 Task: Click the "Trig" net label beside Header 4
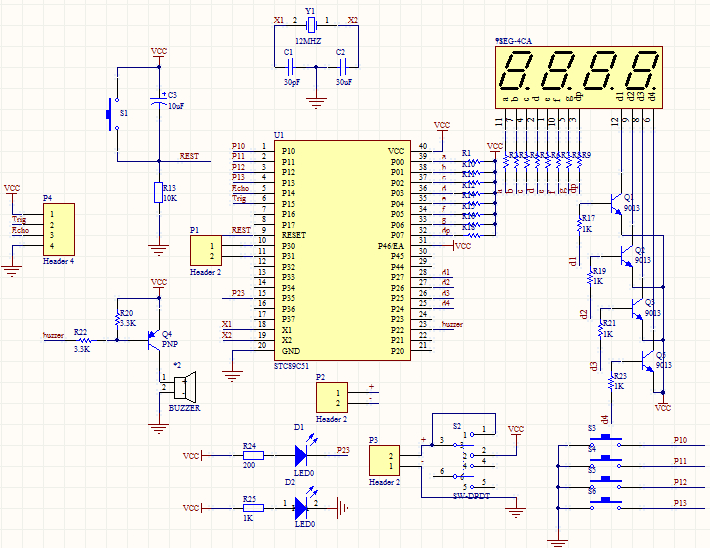19,220
